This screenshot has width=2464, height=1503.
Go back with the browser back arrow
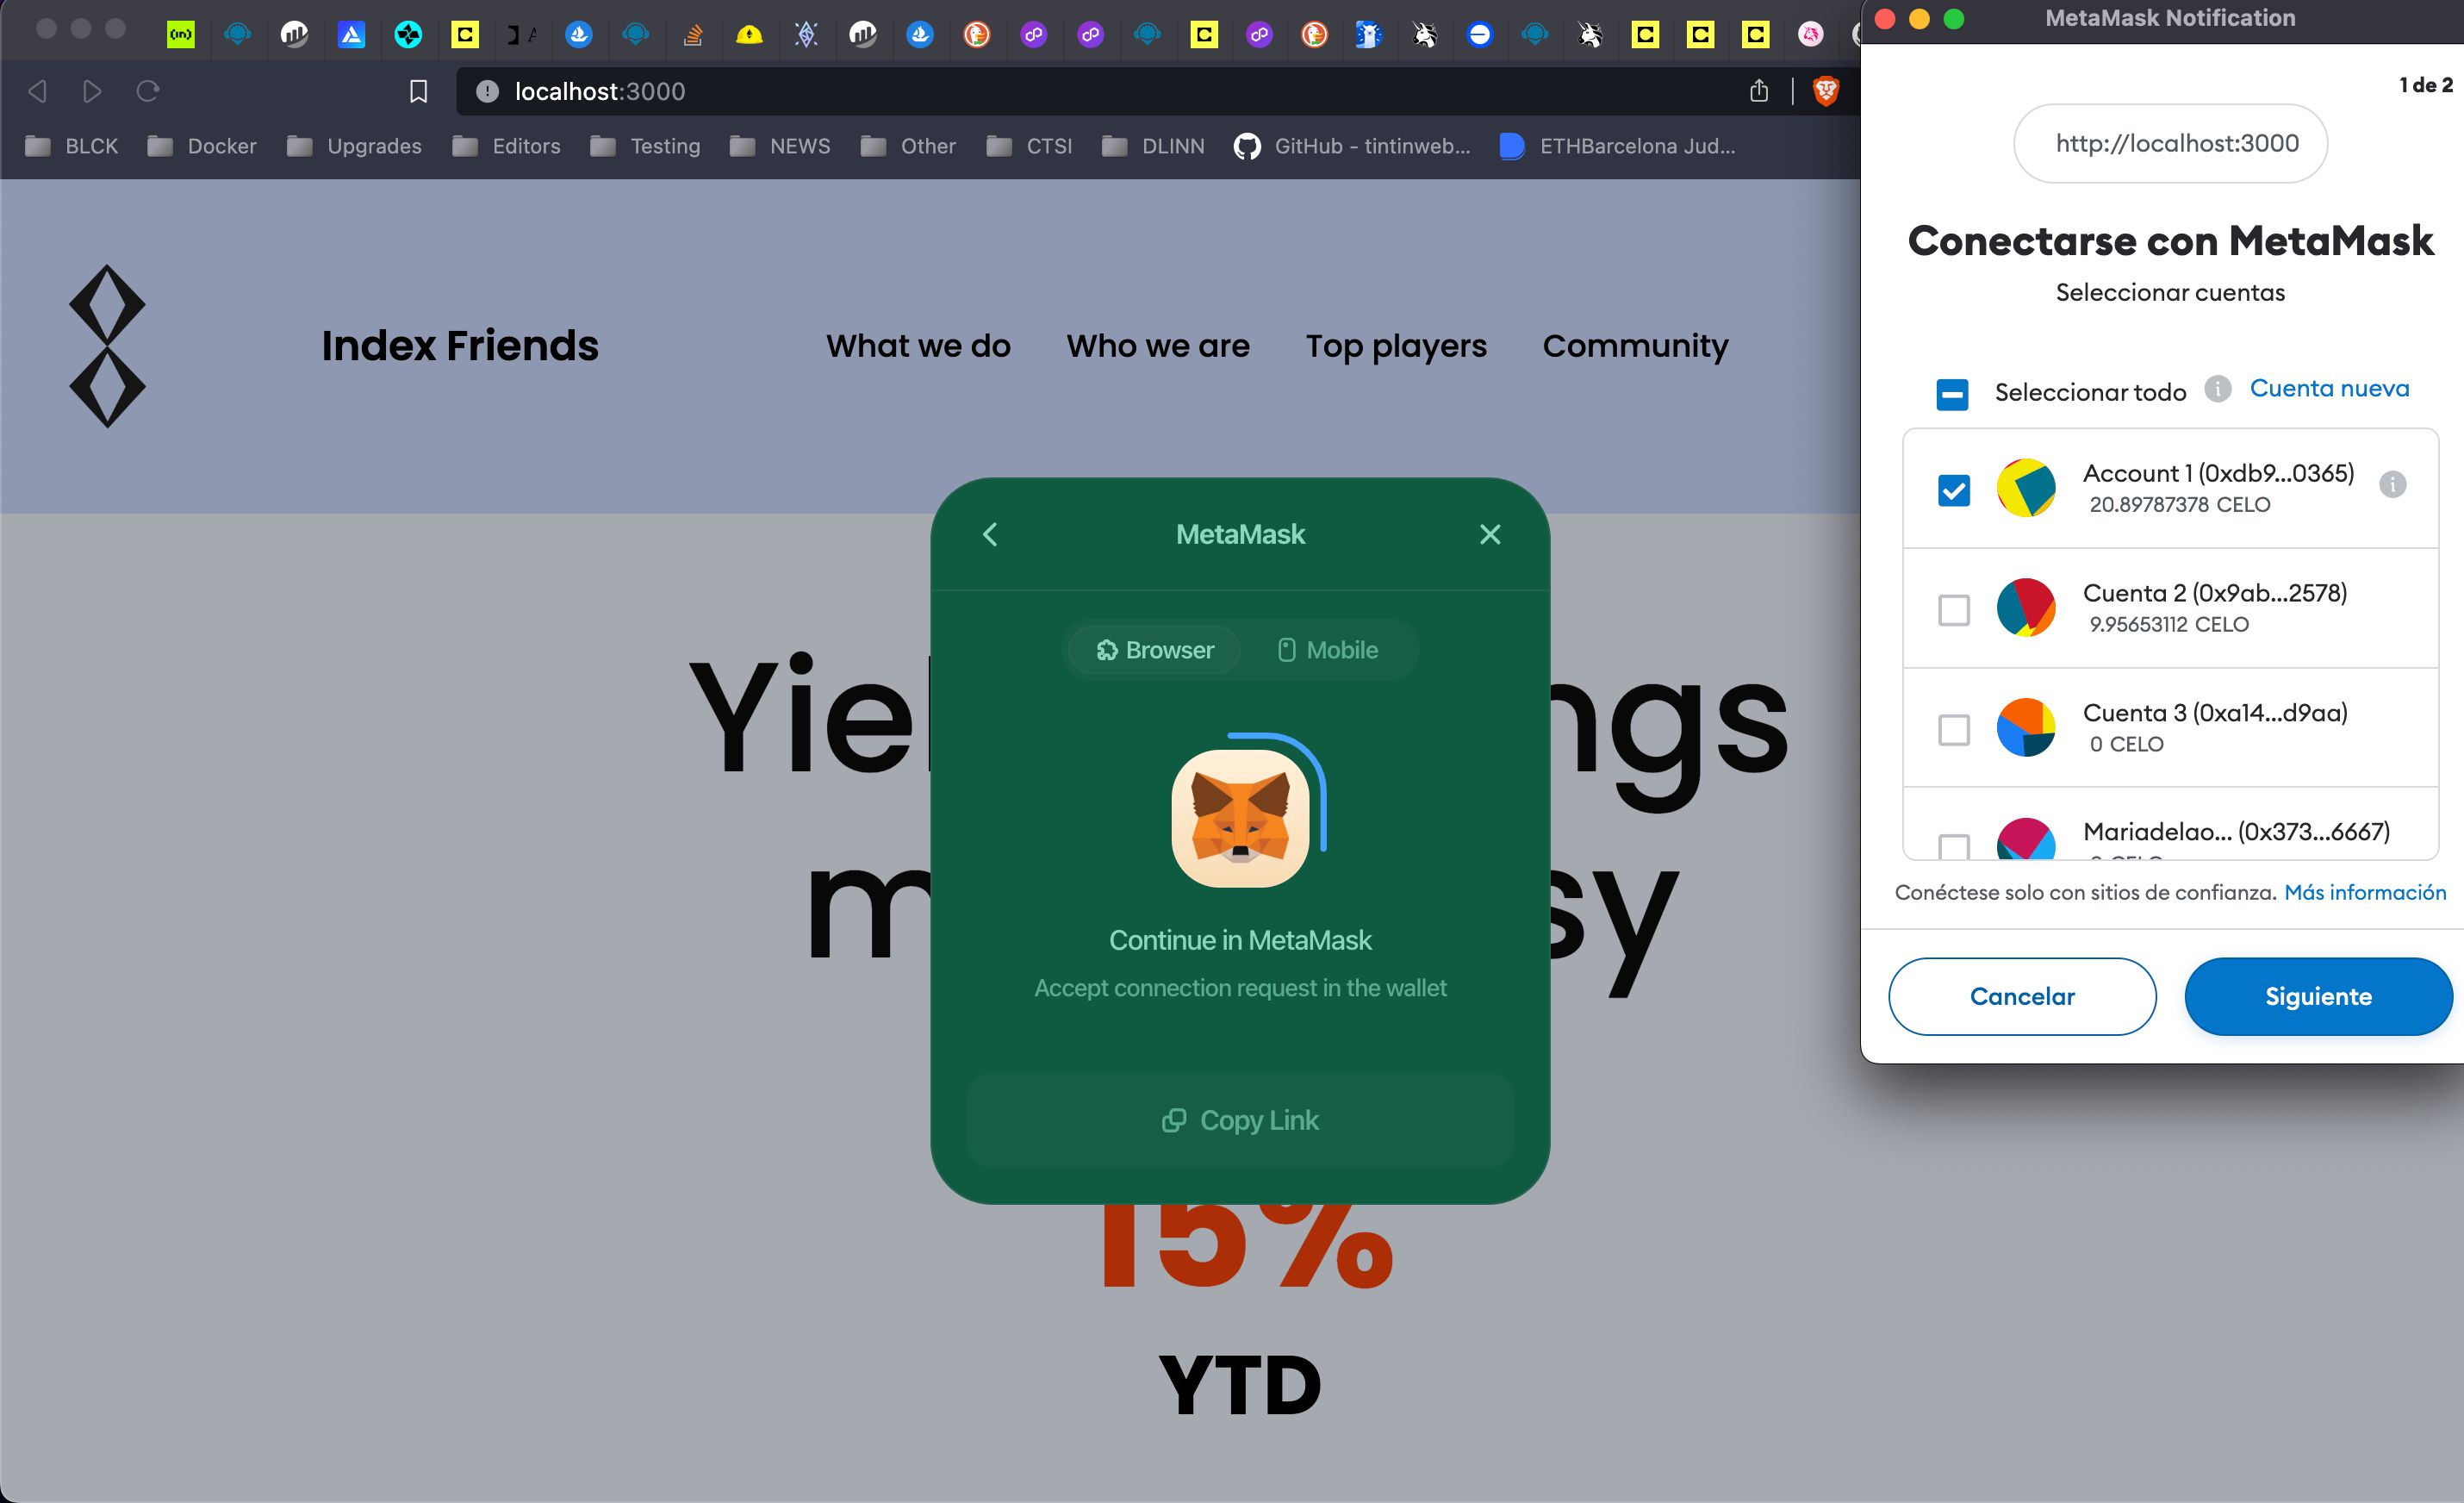pyautogui.click(x=37, y=92)
